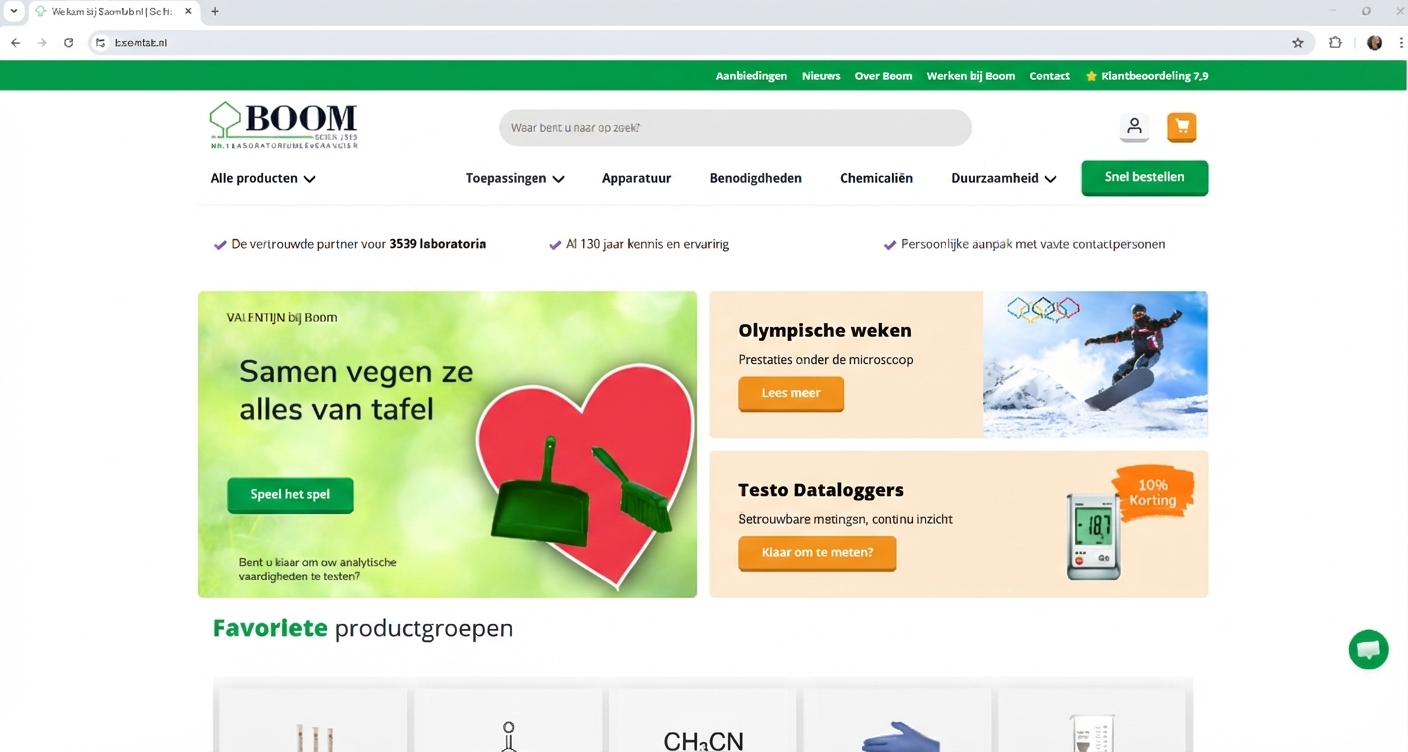Select Chemicaliën in the navigation
Viewport: 1408px width, 752px height.
(x=876, y=179)
